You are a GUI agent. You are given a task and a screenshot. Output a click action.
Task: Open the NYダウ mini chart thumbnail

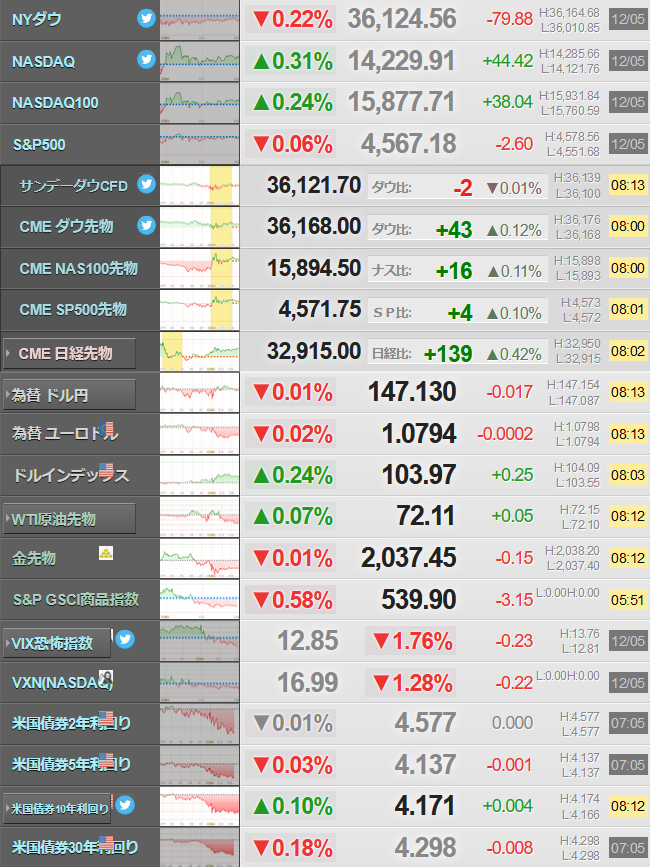click(200, 20)
